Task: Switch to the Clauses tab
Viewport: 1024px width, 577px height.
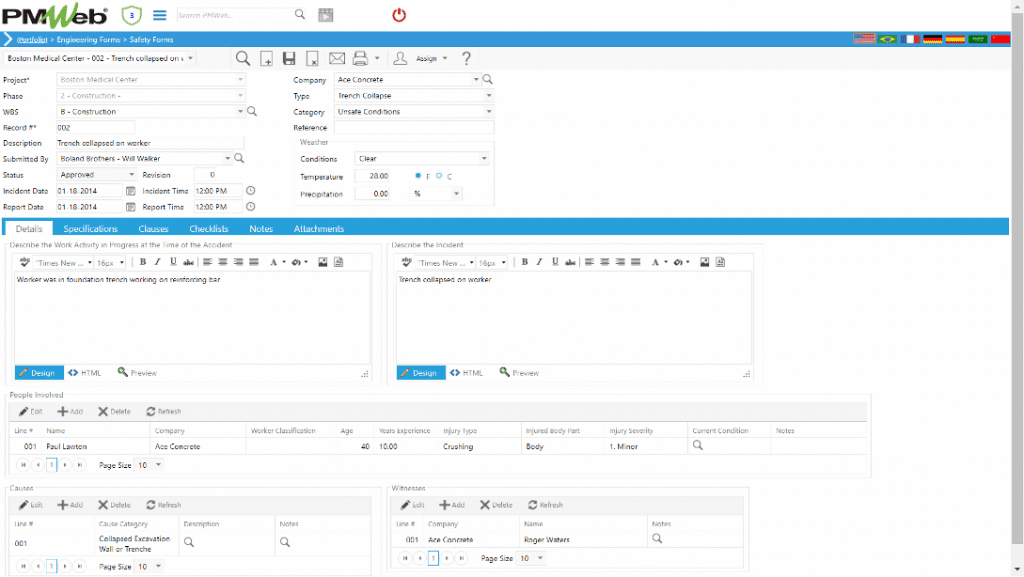Action: (x=153, y=228)
